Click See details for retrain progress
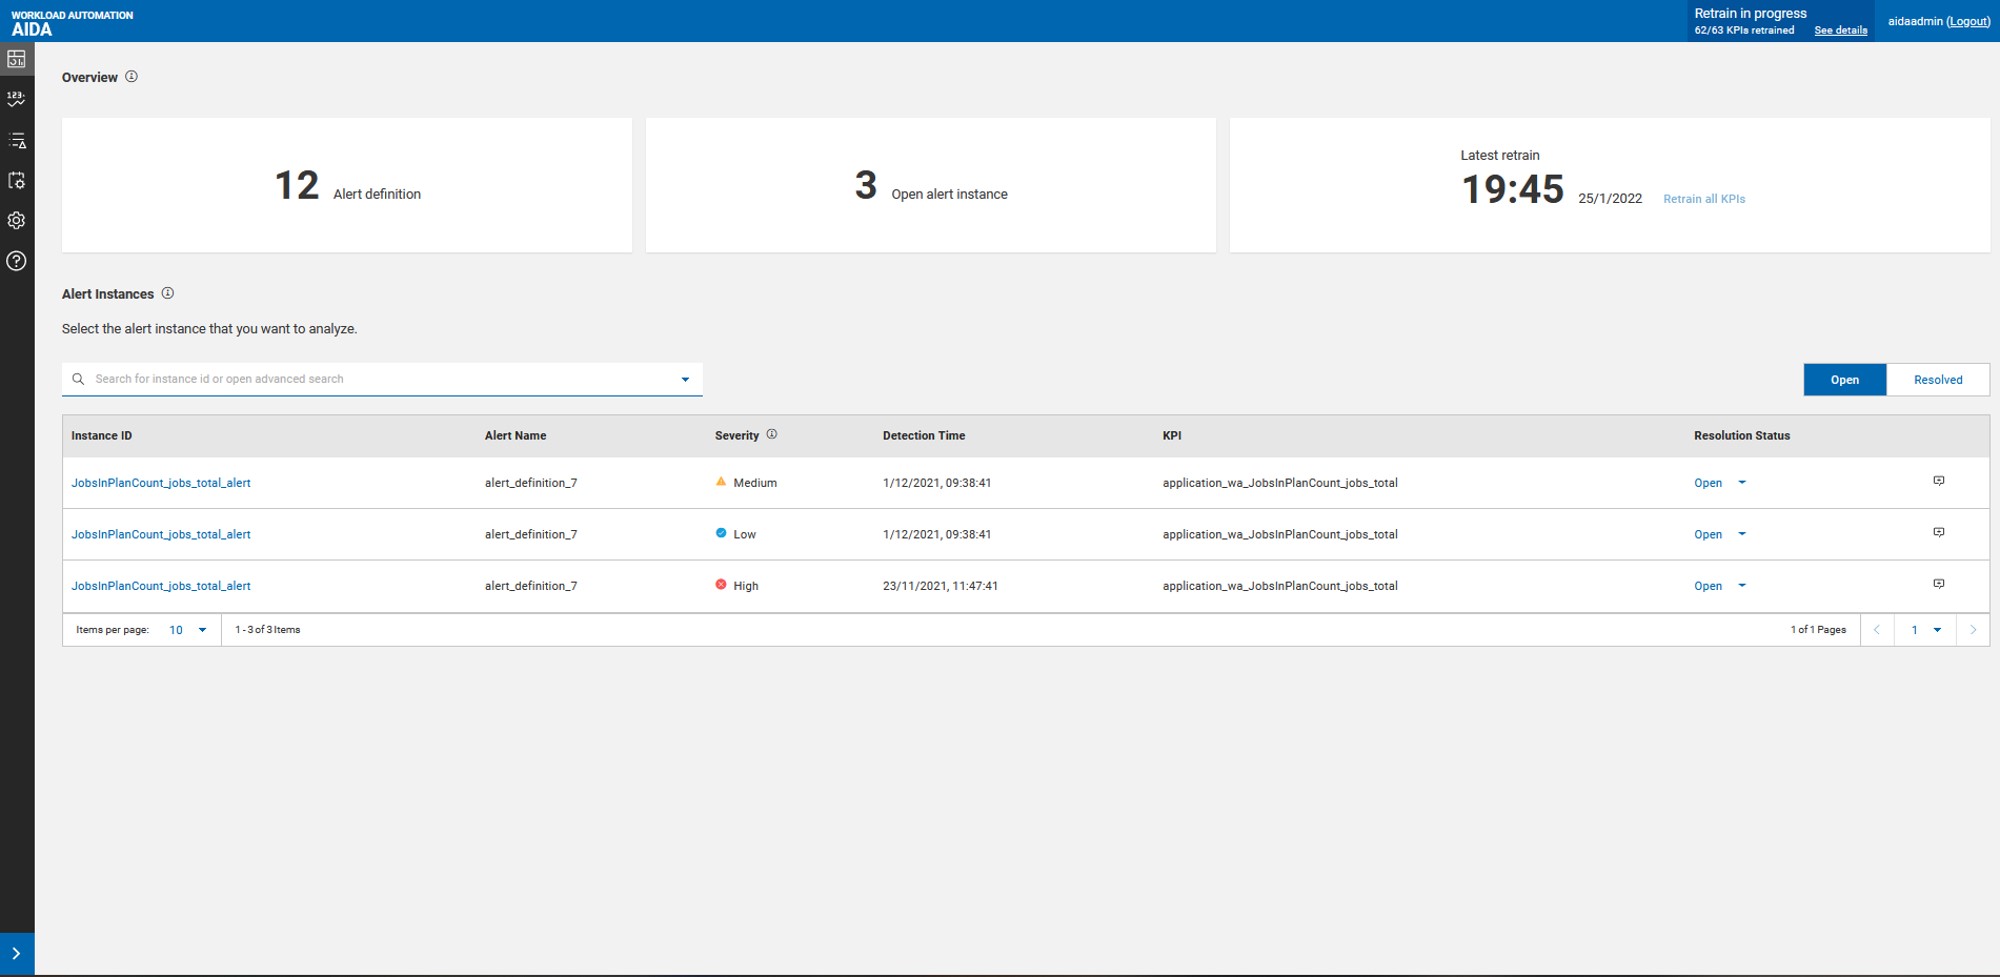Viewport: 2000px width, 977px height. pyautogui.click(x=1840, y=30)
